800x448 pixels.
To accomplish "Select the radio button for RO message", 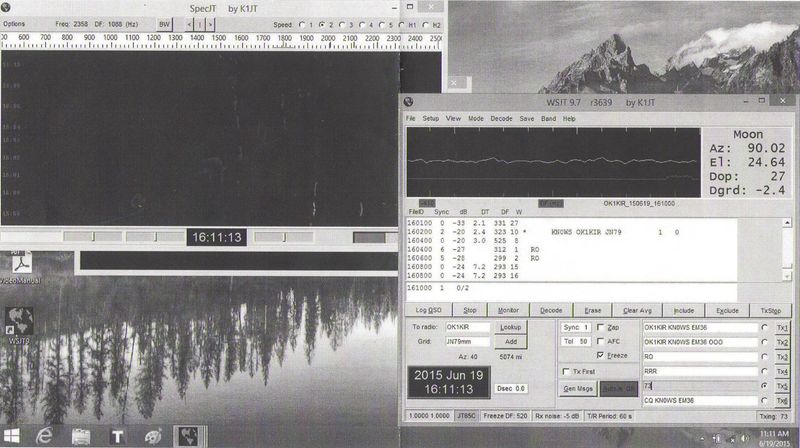I will [764, 357].
